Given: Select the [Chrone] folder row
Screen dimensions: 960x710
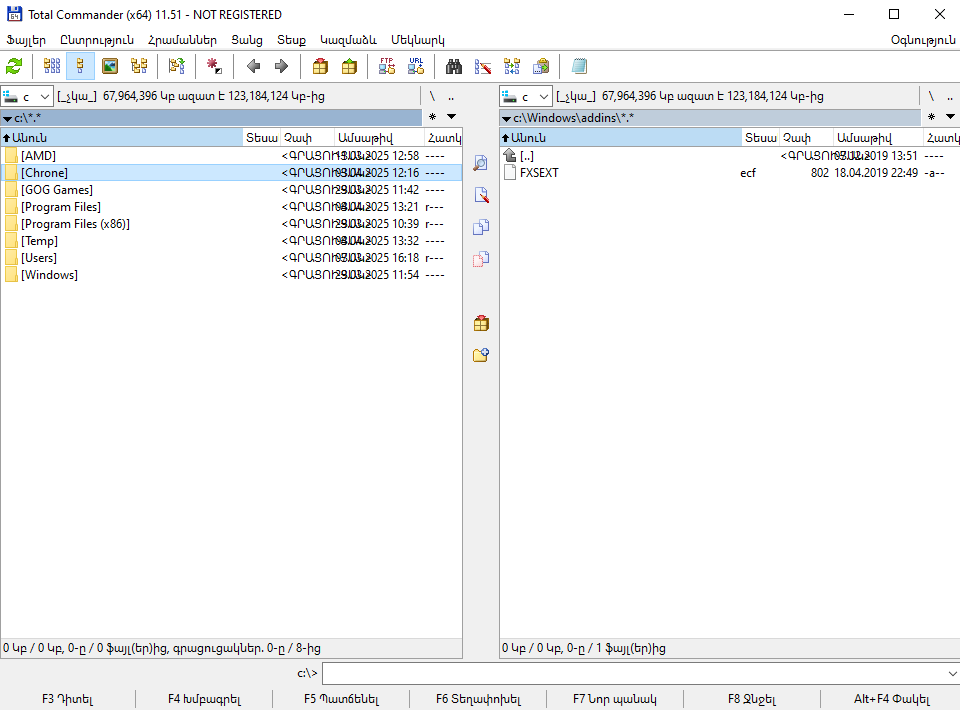Looking at the screenshot, I should tap(231, 173).
